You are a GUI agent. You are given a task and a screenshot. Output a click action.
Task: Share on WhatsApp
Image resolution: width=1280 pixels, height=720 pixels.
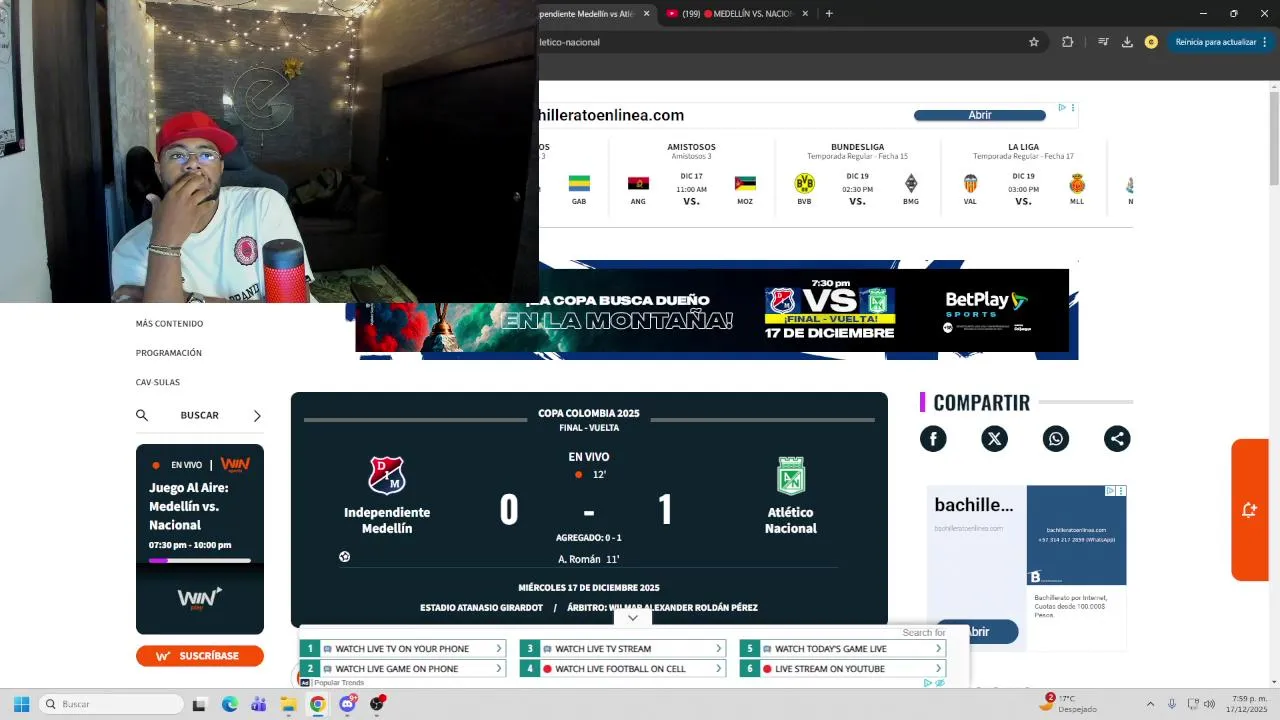(1056, 439)
